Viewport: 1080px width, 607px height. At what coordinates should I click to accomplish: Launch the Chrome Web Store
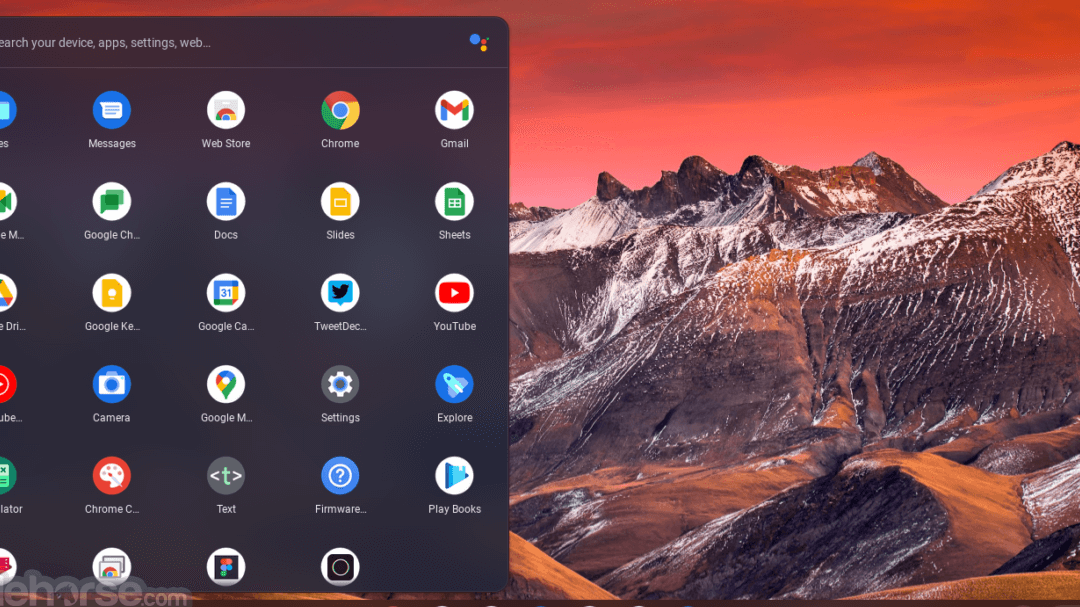(226, 111)
